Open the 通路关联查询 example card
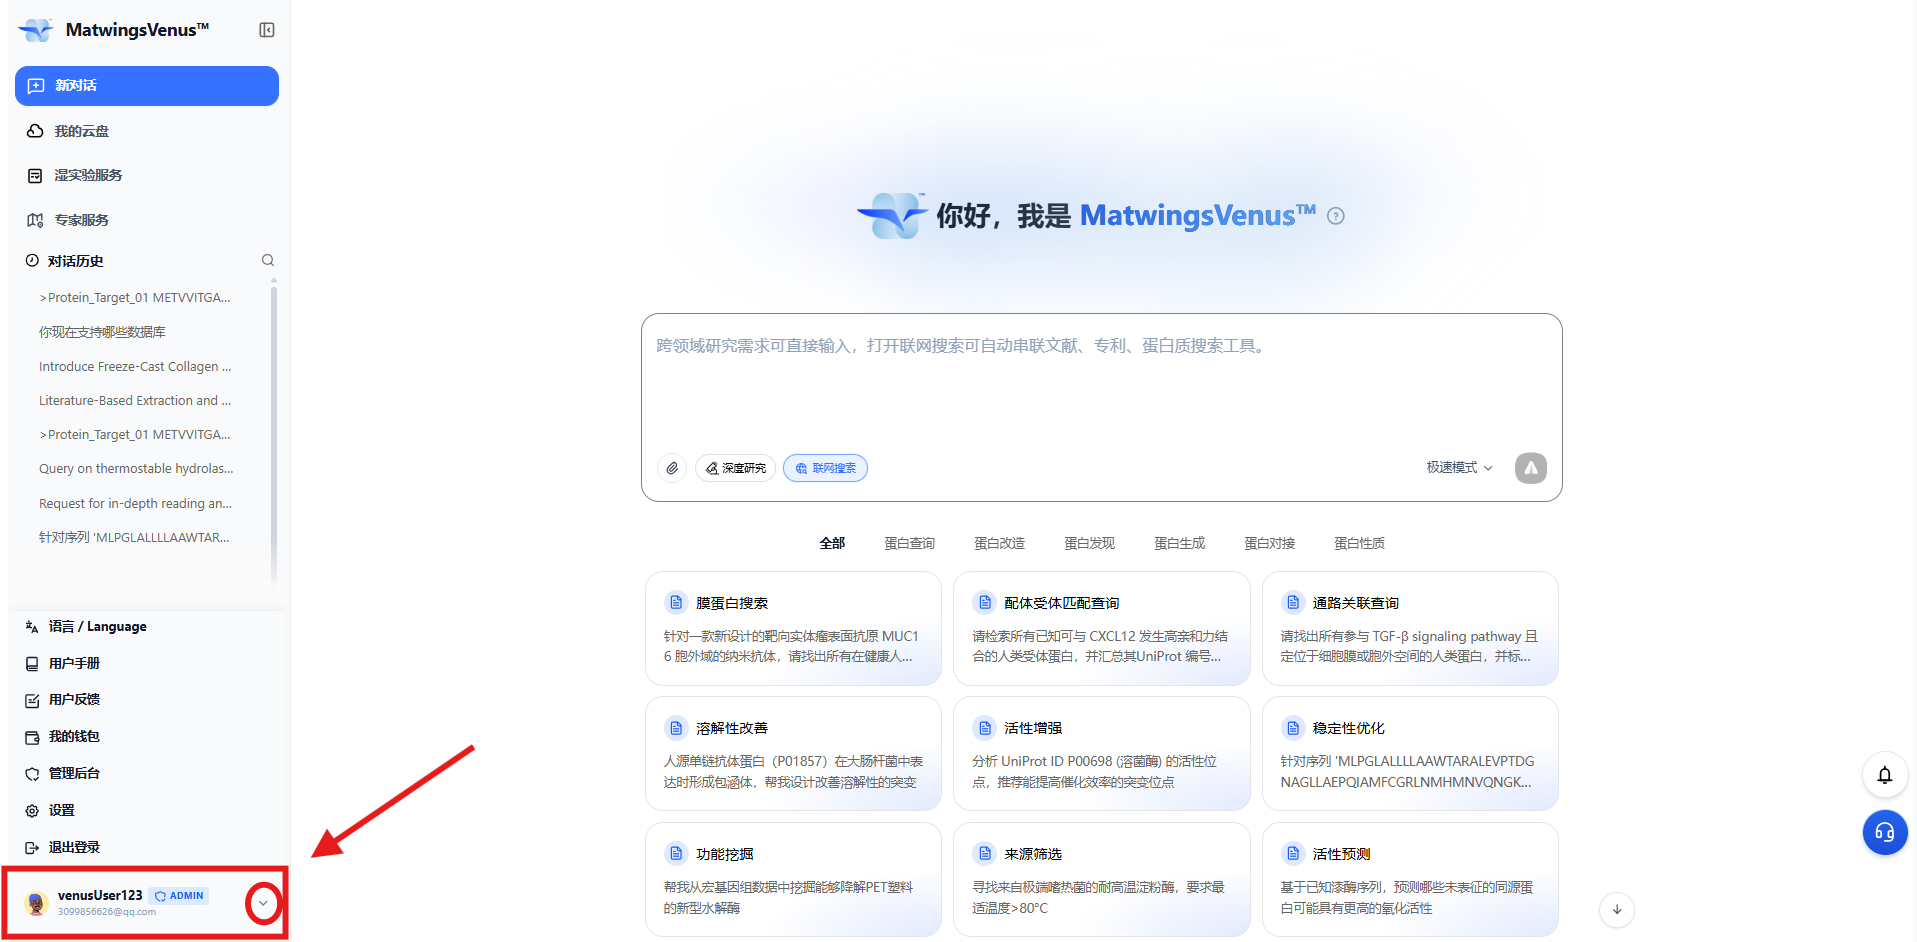 (1410, 629)
